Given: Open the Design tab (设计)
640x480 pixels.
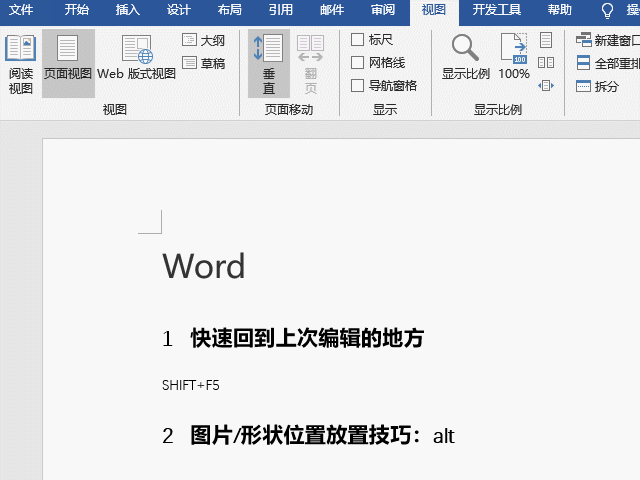Looking at the screenshot, I should [x=178, y=10].
